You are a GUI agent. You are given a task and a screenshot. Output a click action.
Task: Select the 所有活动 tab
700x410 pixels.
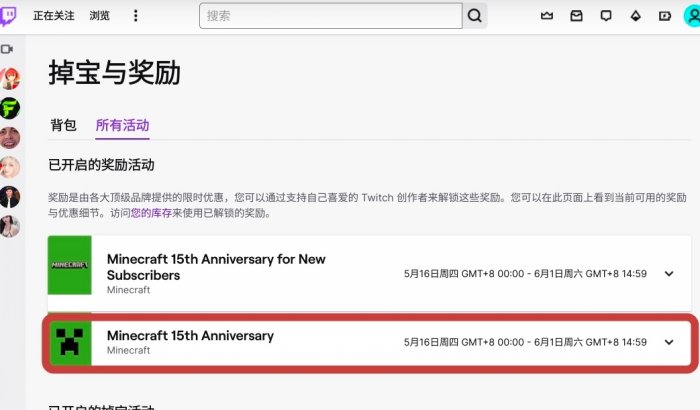[x=122, y=125]
